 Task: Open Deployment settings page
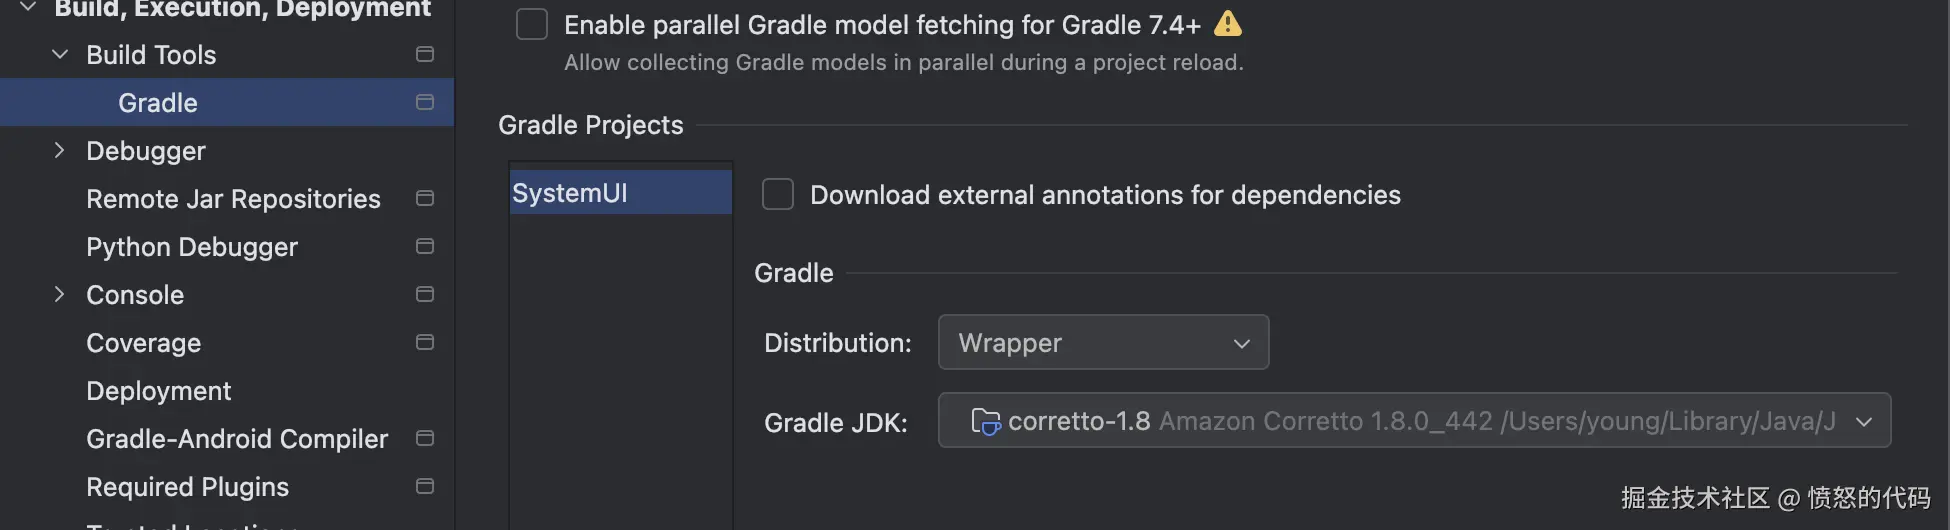[158, 391]
